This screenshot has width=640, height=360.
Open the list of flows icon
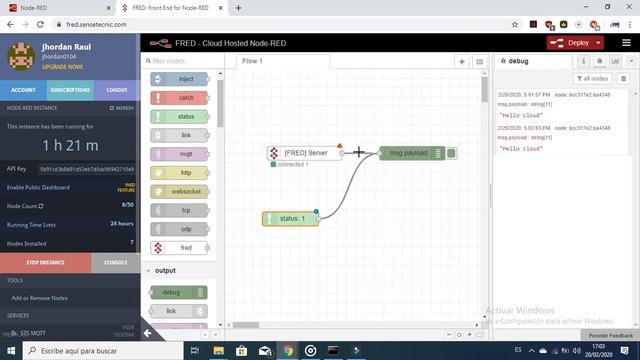point(480,62)
